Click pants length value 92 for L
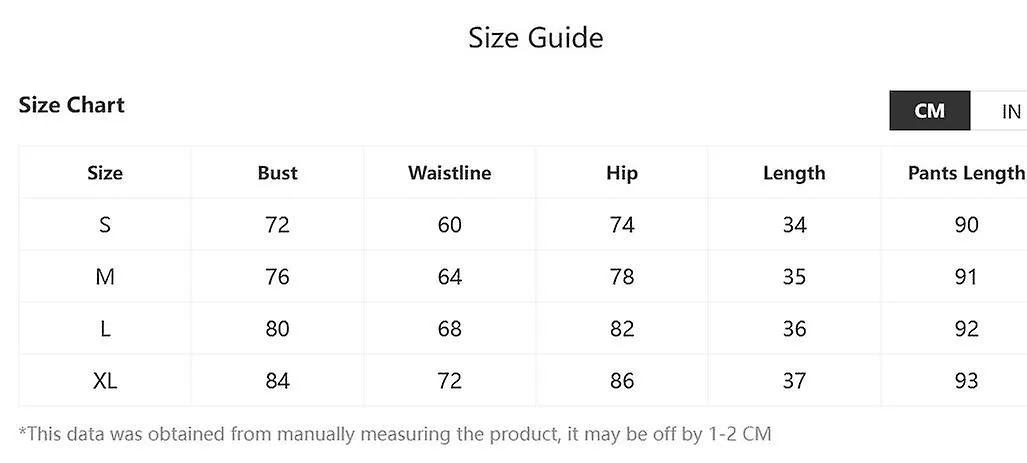Screen dimensions: 1027x463 [x=966, y=328]
